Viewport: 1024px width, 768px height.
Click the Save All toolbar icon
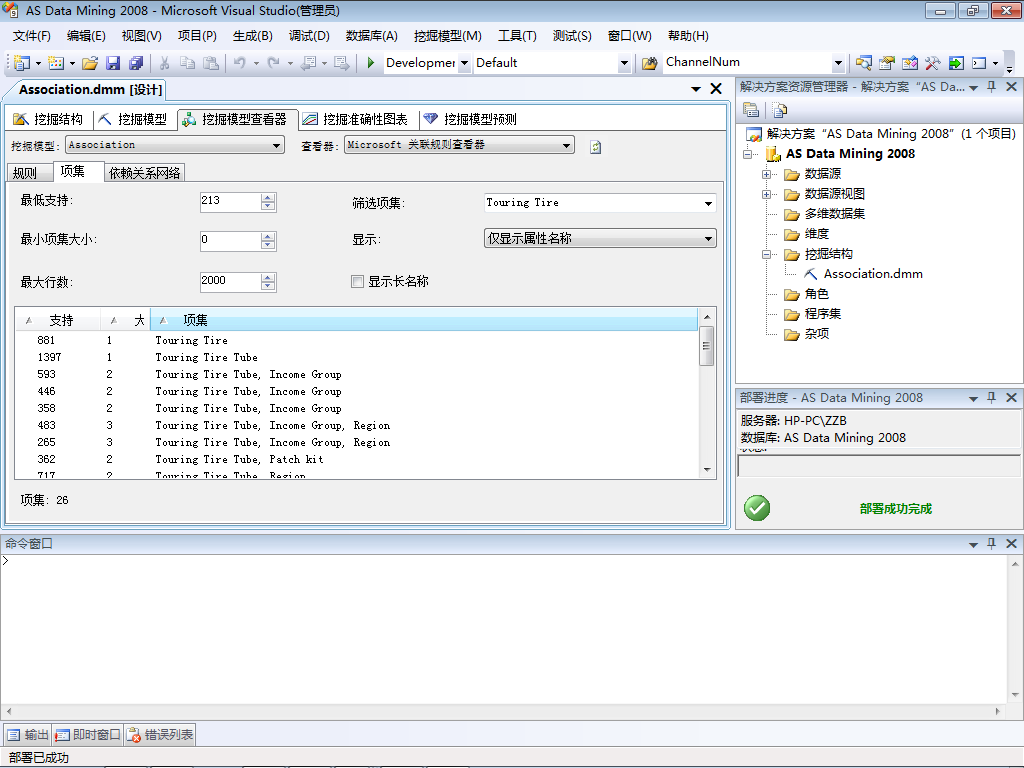pos(136,63)
